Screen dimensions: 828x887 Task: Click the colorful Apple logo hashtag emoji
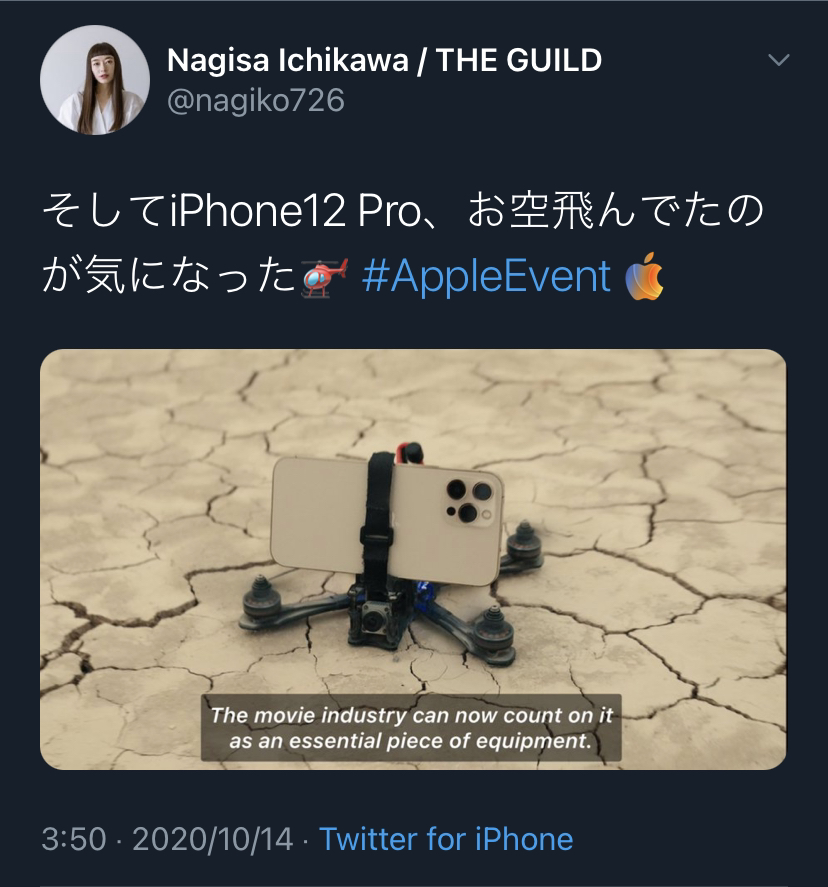(x=644, y=276)
